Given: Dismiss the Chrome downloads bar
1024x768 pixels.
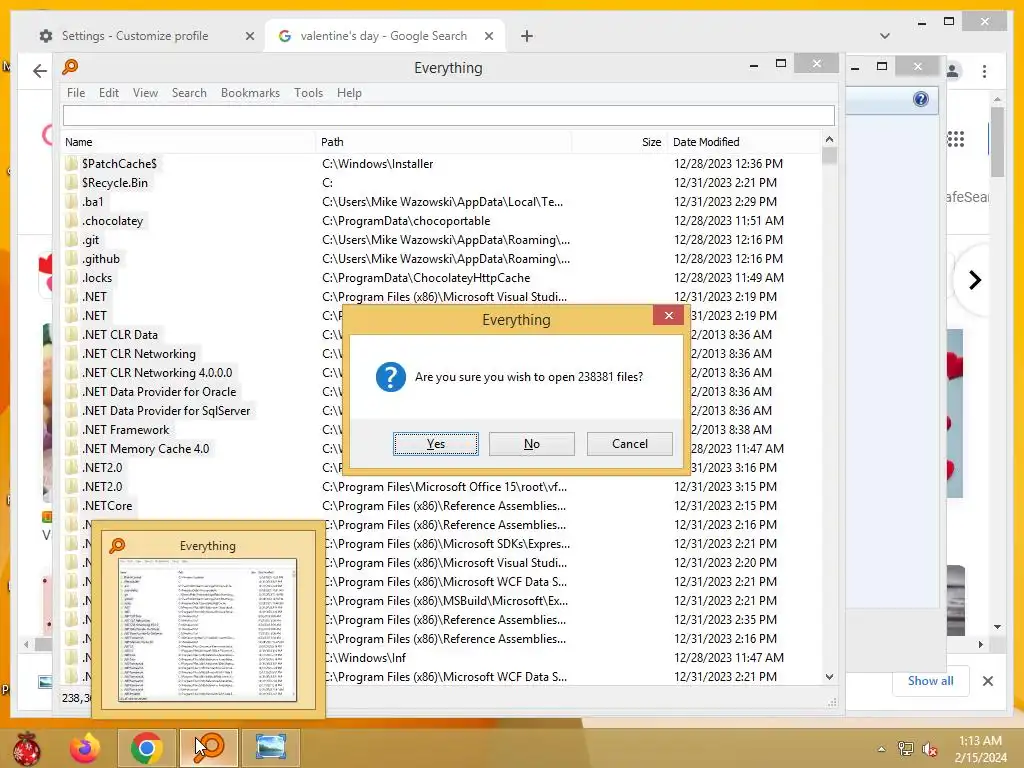Looking at the screenshot, I should (x=987, y=681).
